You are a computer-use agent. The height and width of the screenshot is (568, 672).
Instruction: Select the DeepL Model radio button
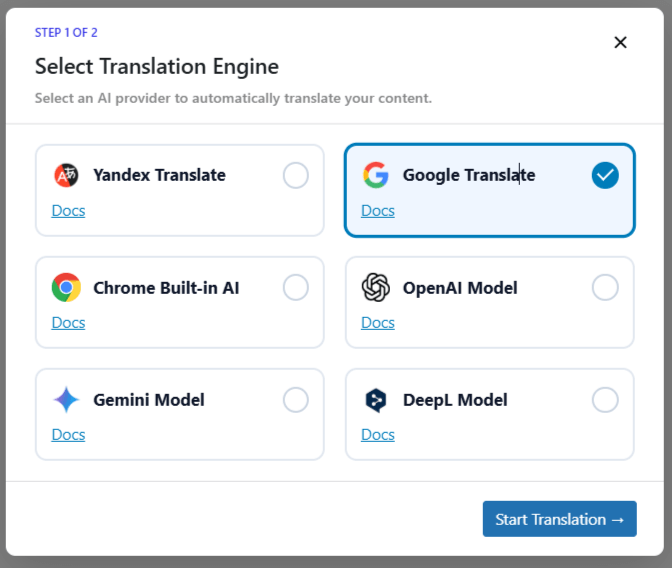[x=605, y=400]
